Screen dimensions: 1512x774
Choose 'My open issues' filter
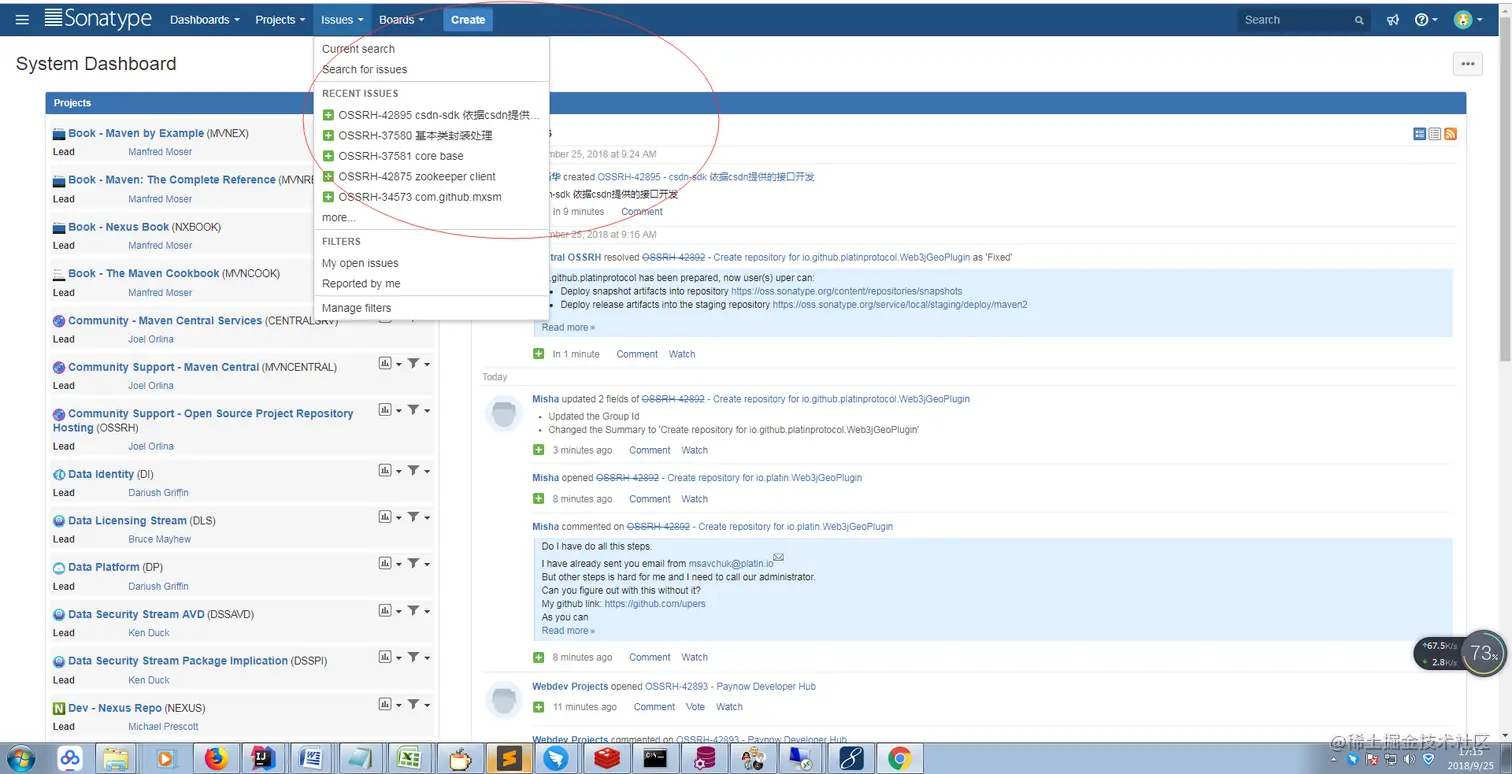click(431, 263)
